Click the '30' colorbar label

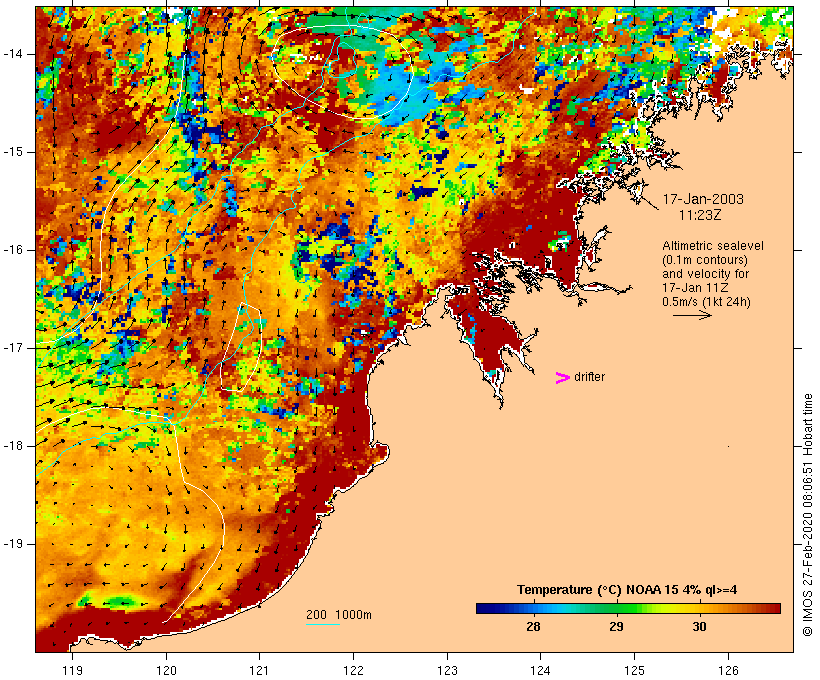[699, 626]
